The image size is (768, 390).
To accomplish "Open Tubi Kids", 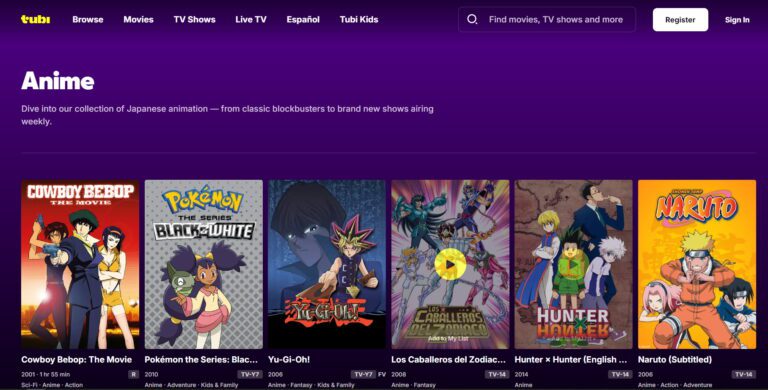I will click(x=359, y=20).
